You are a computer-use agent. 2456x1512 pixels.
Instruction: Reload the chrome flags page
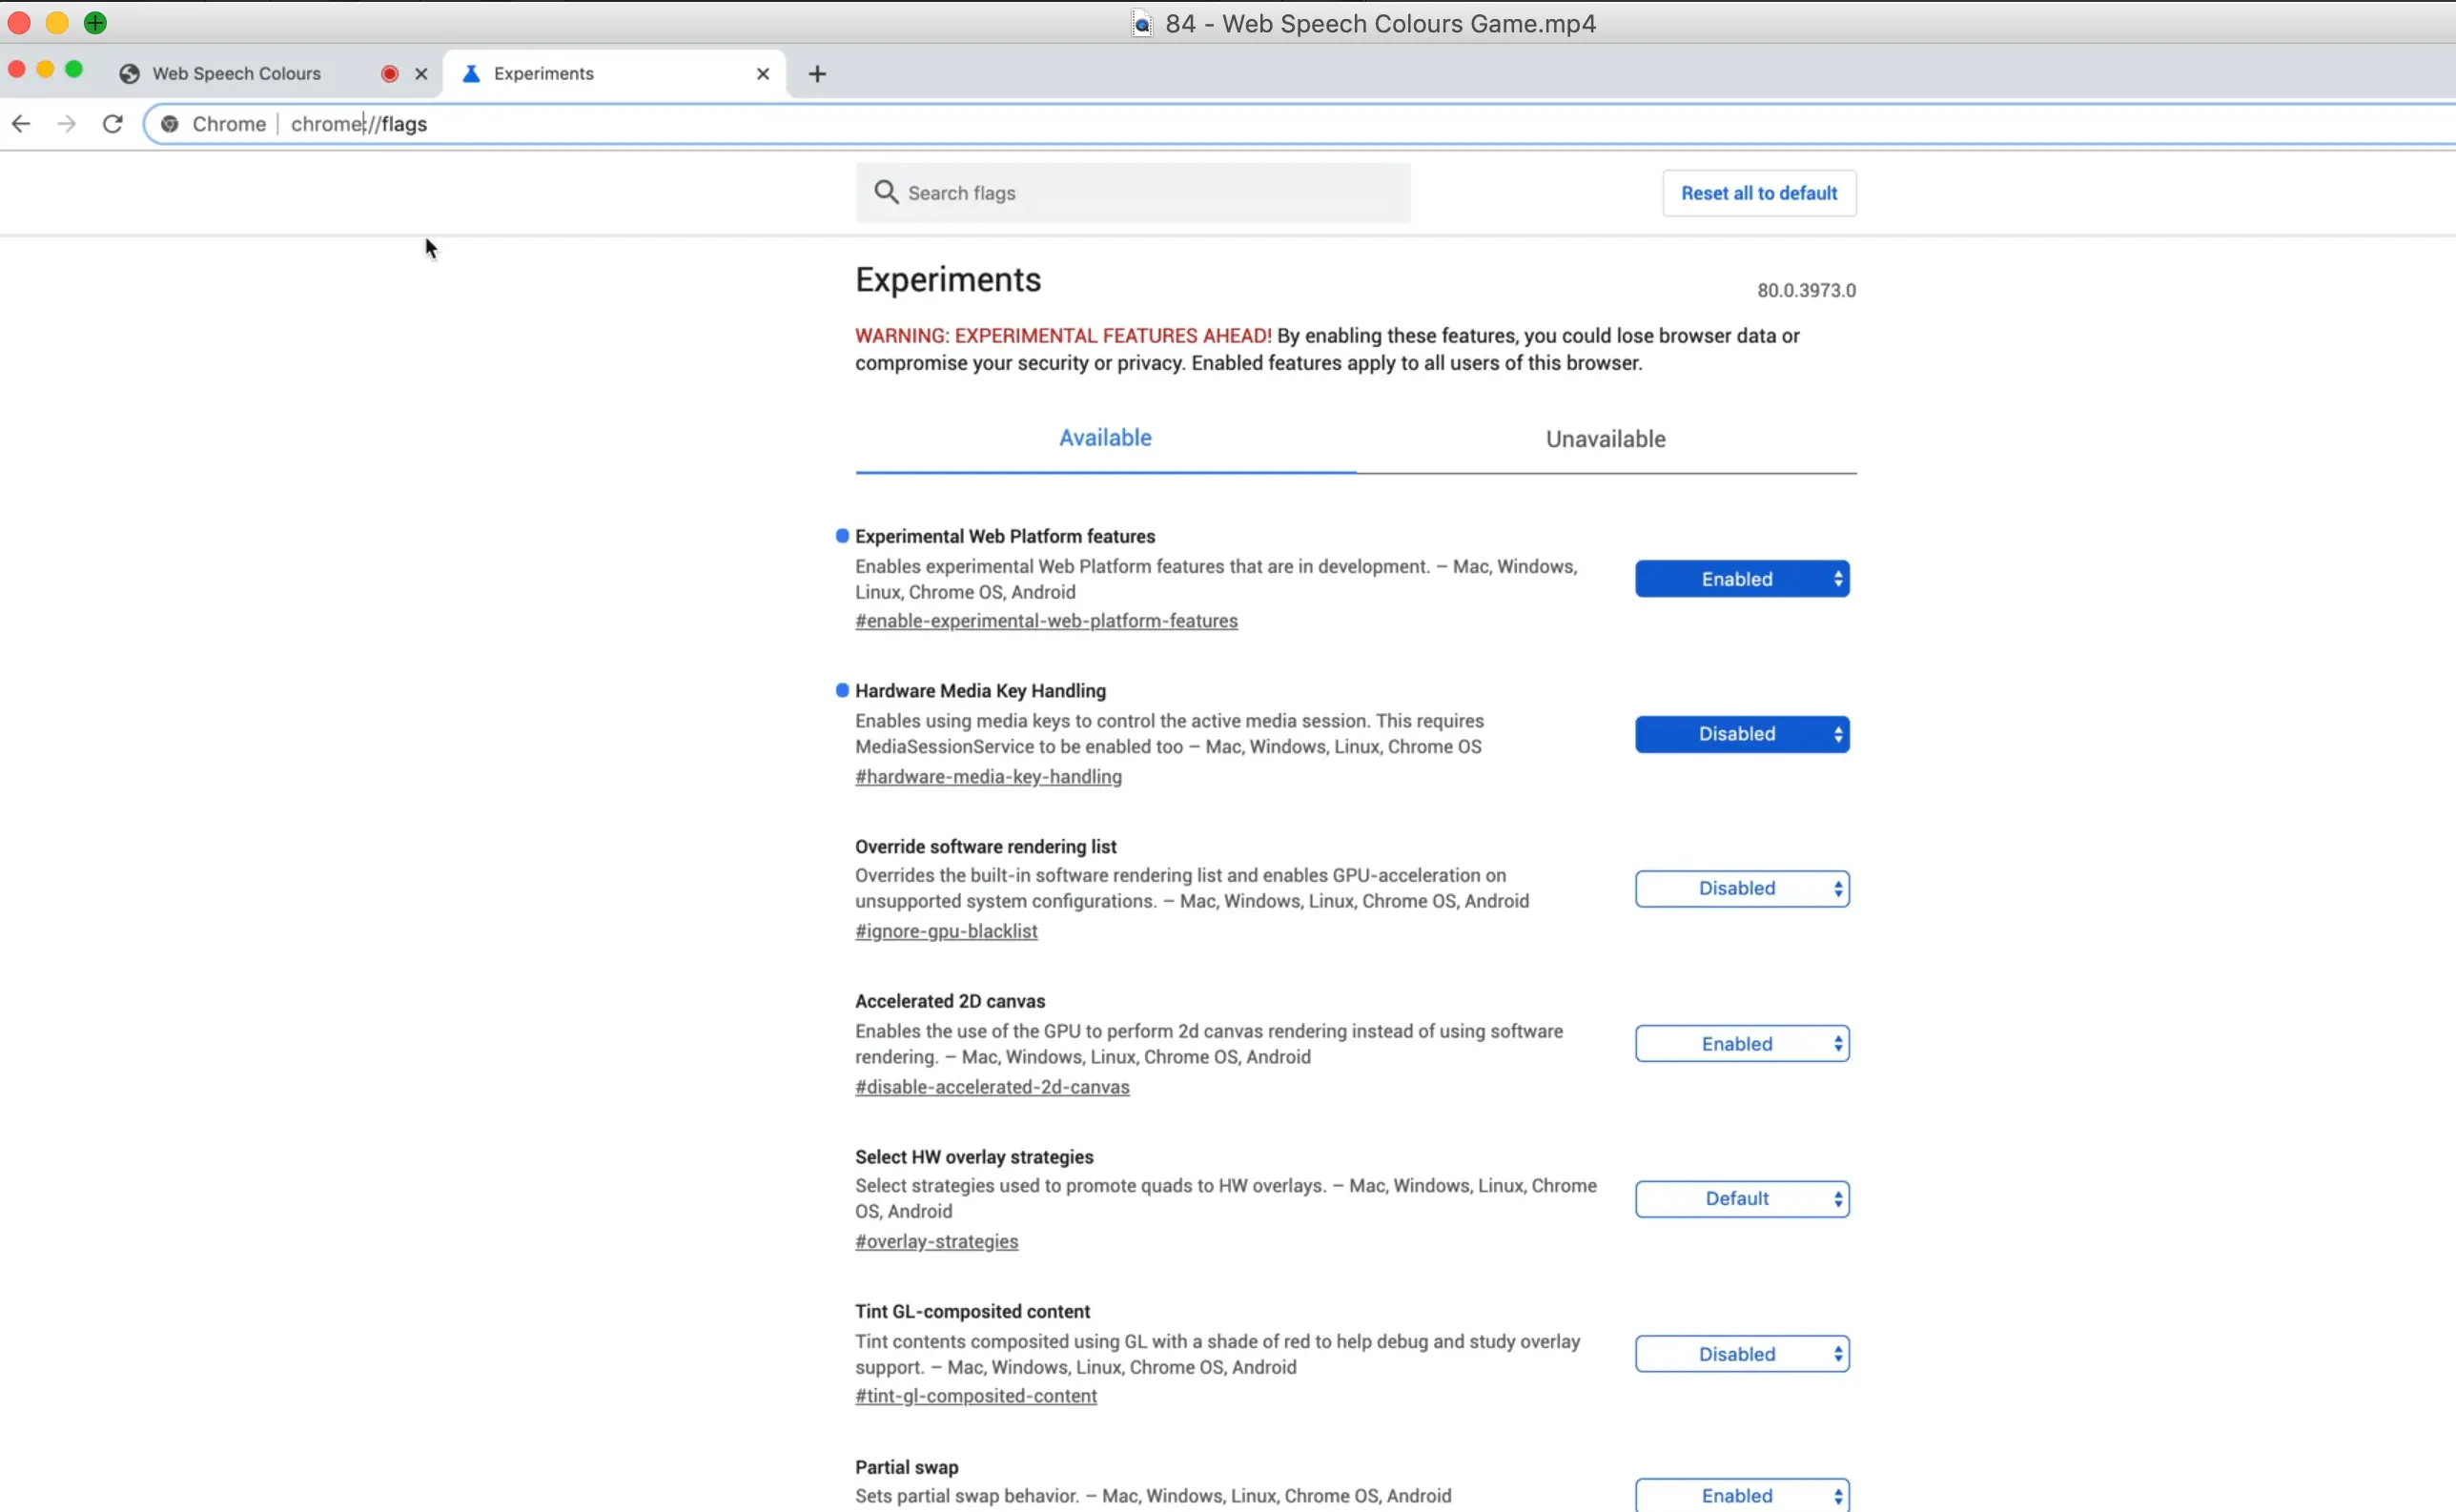pyautogui.click(x=113, y=124)
